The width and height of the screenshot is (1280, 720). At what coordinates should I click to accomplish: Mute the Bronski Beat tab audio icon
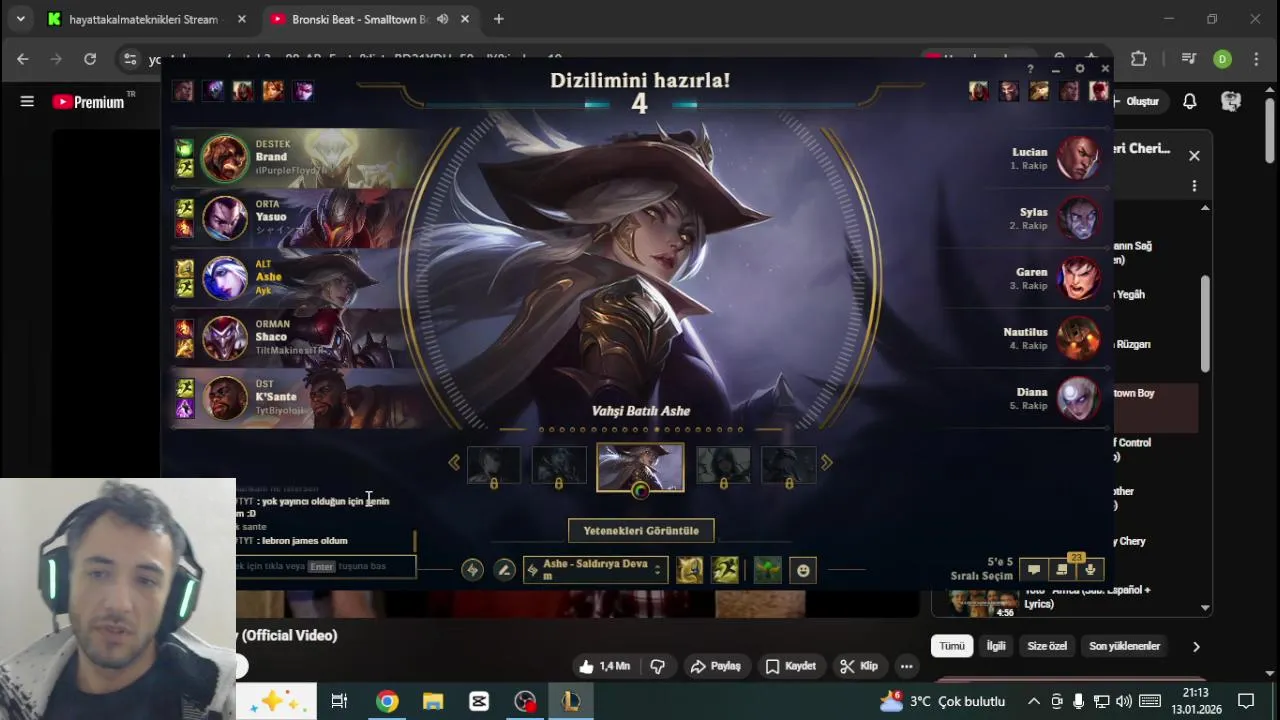[442, 19]
